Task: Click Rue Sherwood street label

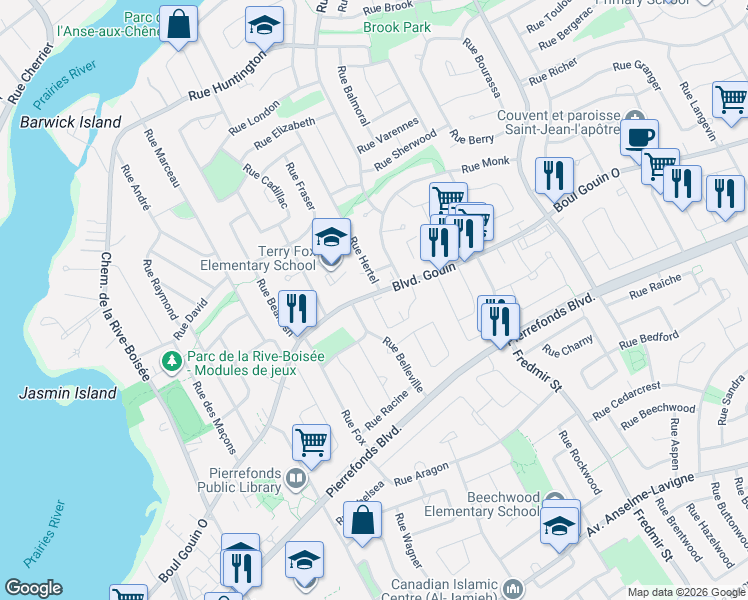Action: coord(405,150)
